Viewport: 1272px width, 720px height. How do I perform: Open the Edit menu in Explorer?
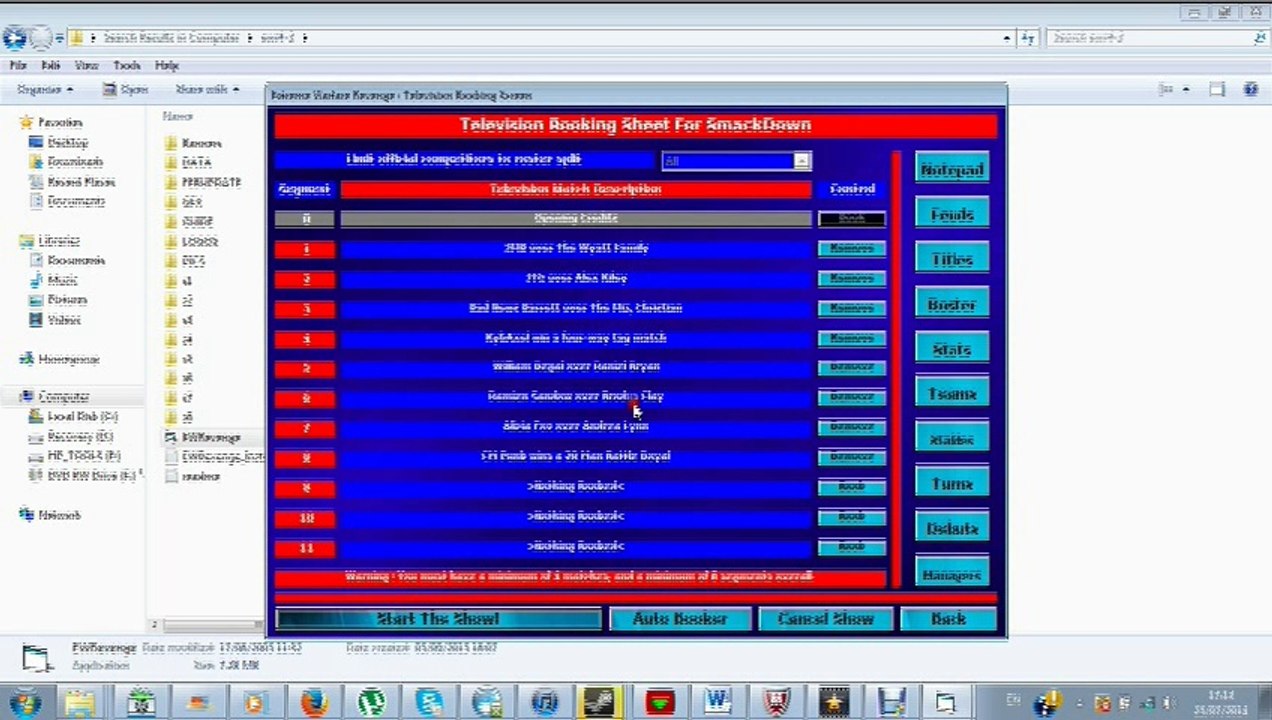click(x=51, y=65)
